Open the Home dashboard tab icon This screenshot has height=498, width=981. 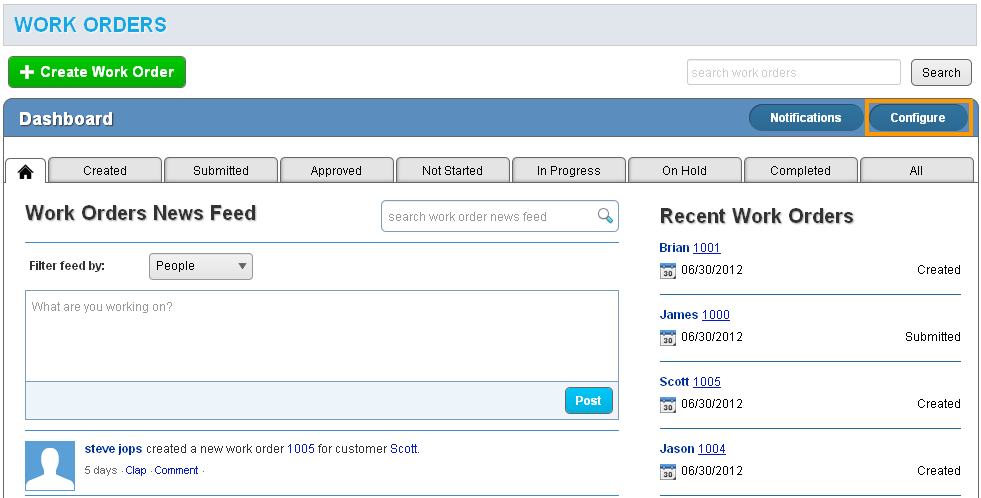25,171
